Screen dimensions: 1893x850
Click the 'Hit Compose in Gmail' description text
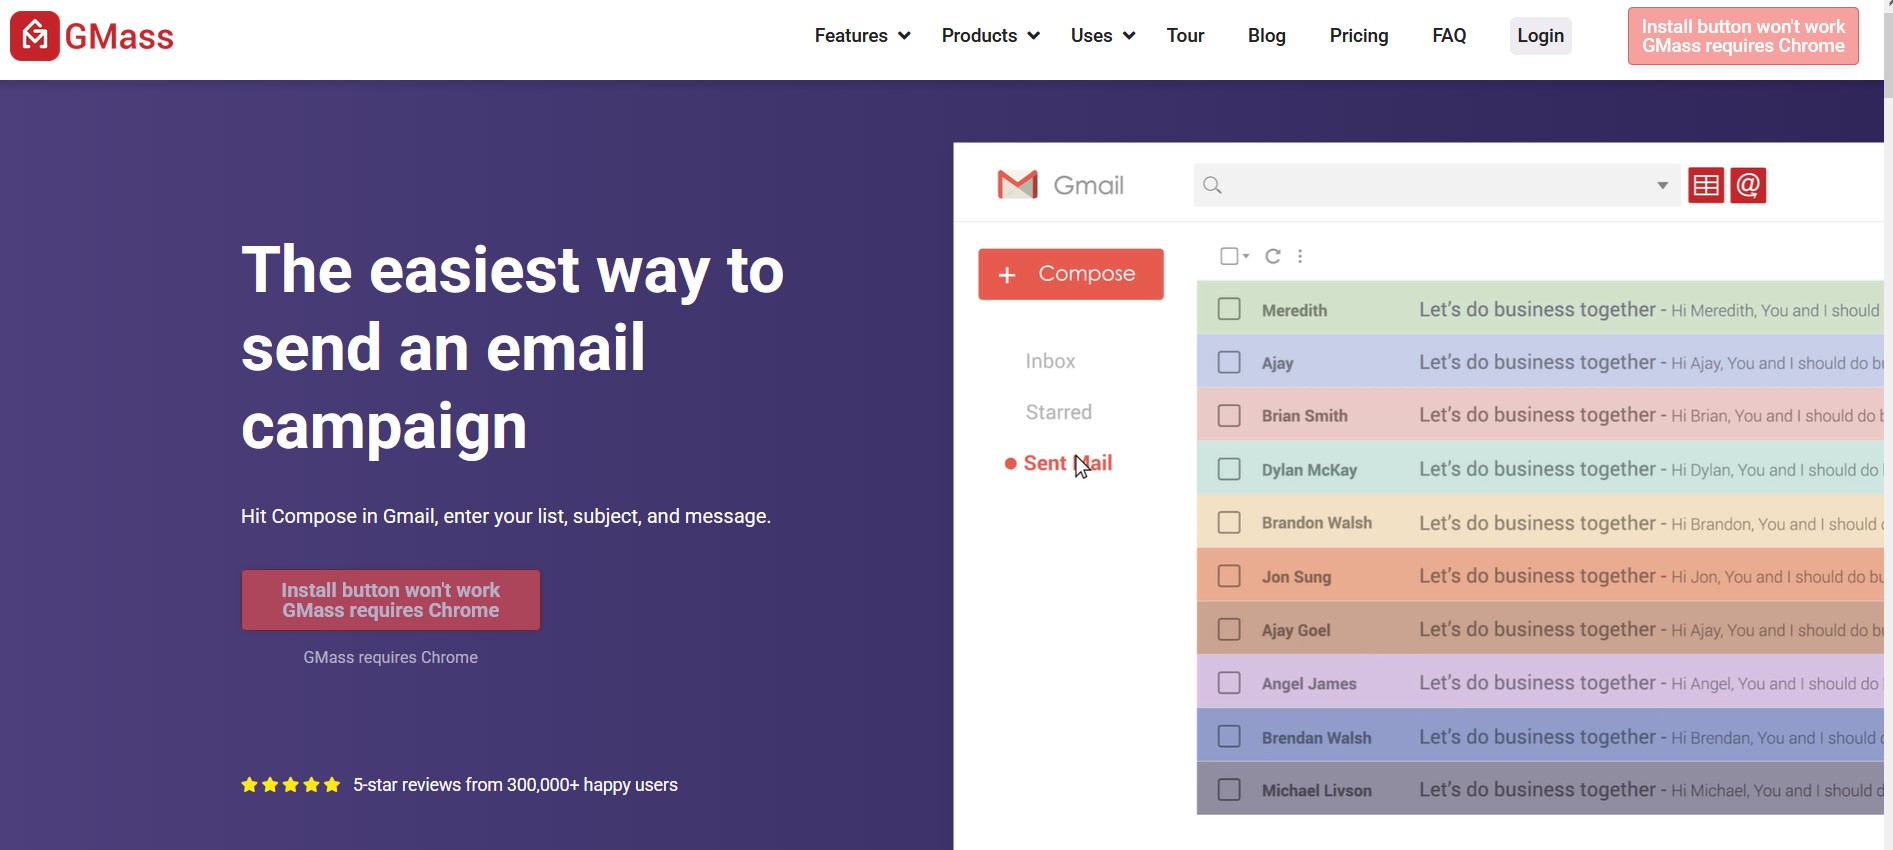tap(506, 516)
